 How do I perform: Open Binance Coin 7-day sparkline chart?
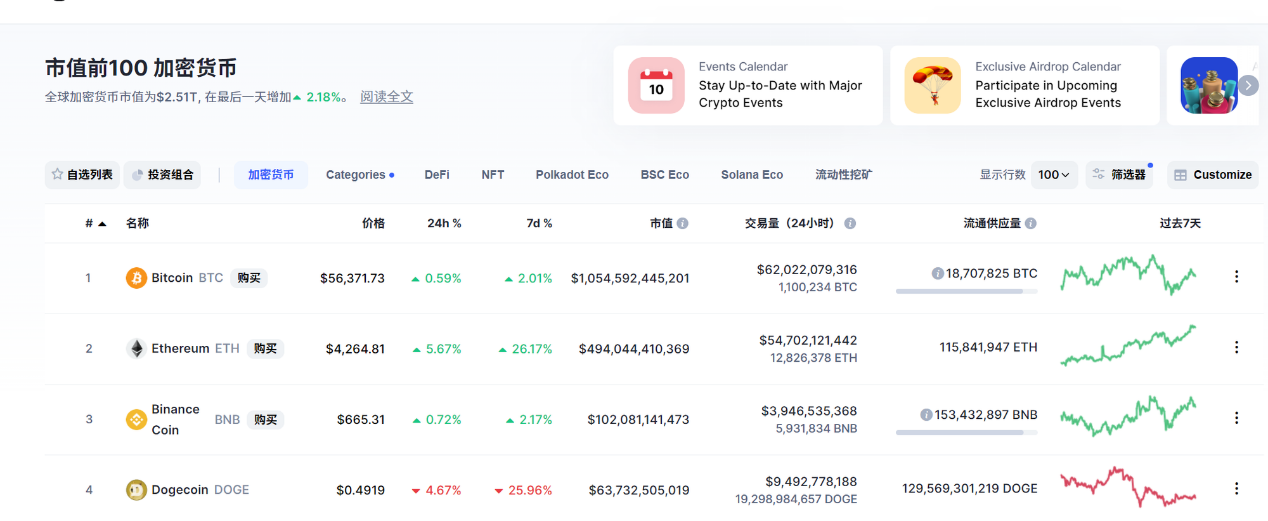pos(1128,416)
